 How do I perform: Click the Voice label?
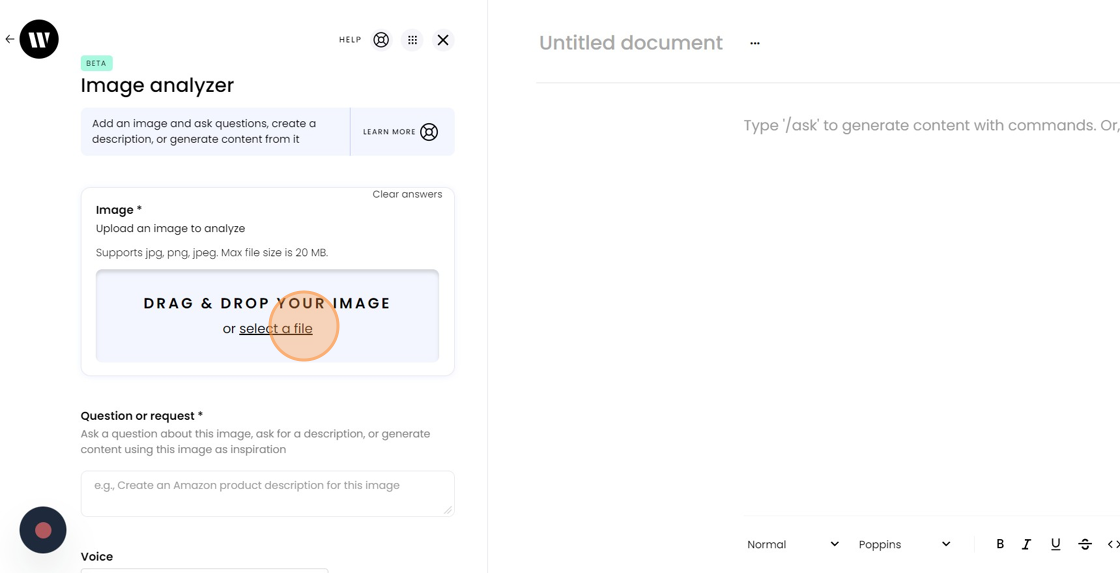[x=96, y=557]
